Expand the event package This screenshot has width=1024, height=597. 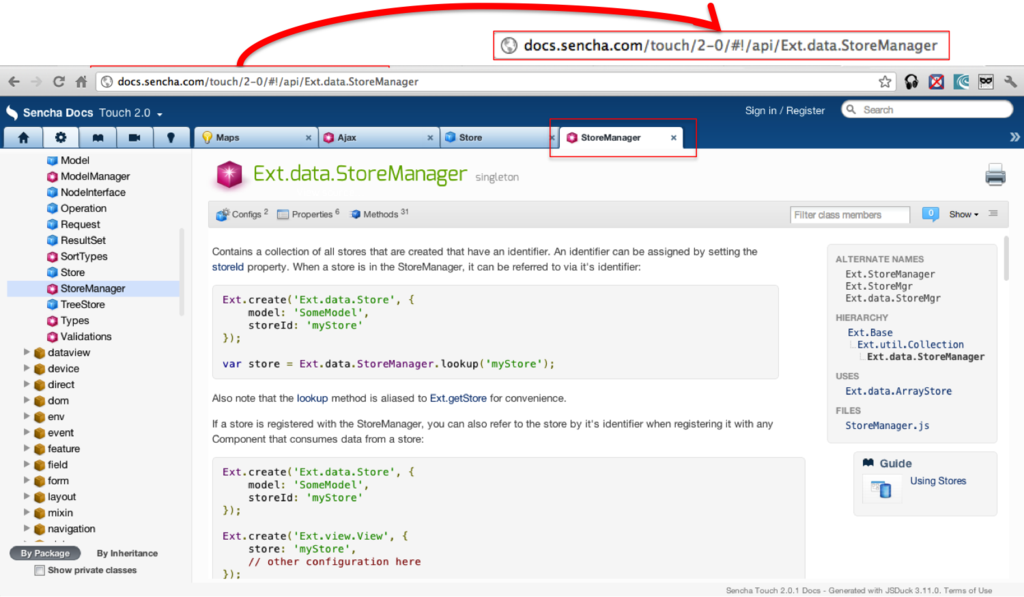point(27,432)
